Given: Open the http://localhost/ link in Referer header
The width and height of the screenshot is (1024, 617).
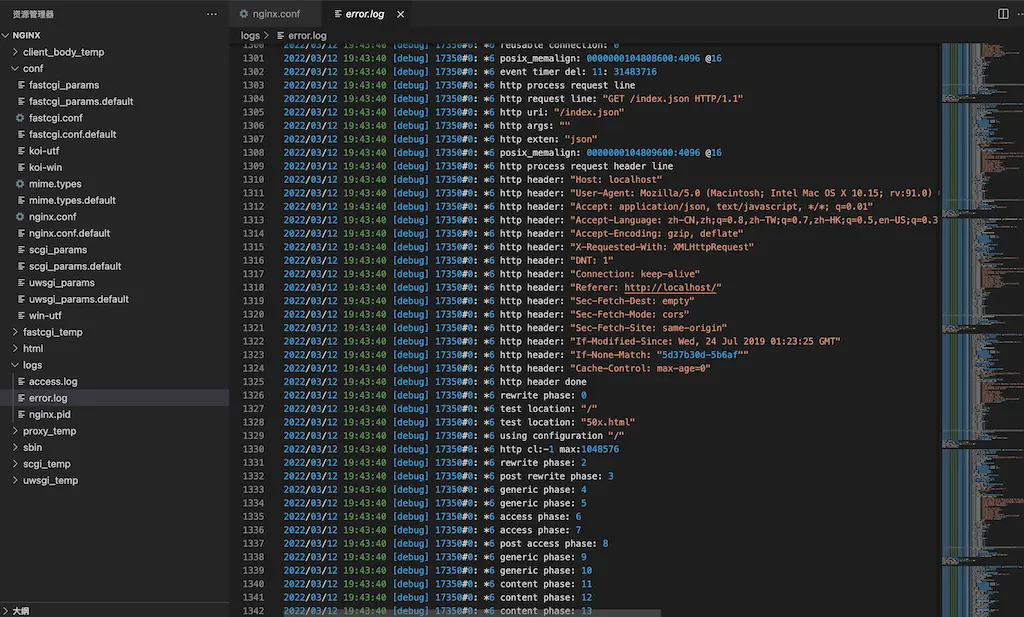Looking at the screenshot, I should tap(670, 288).
